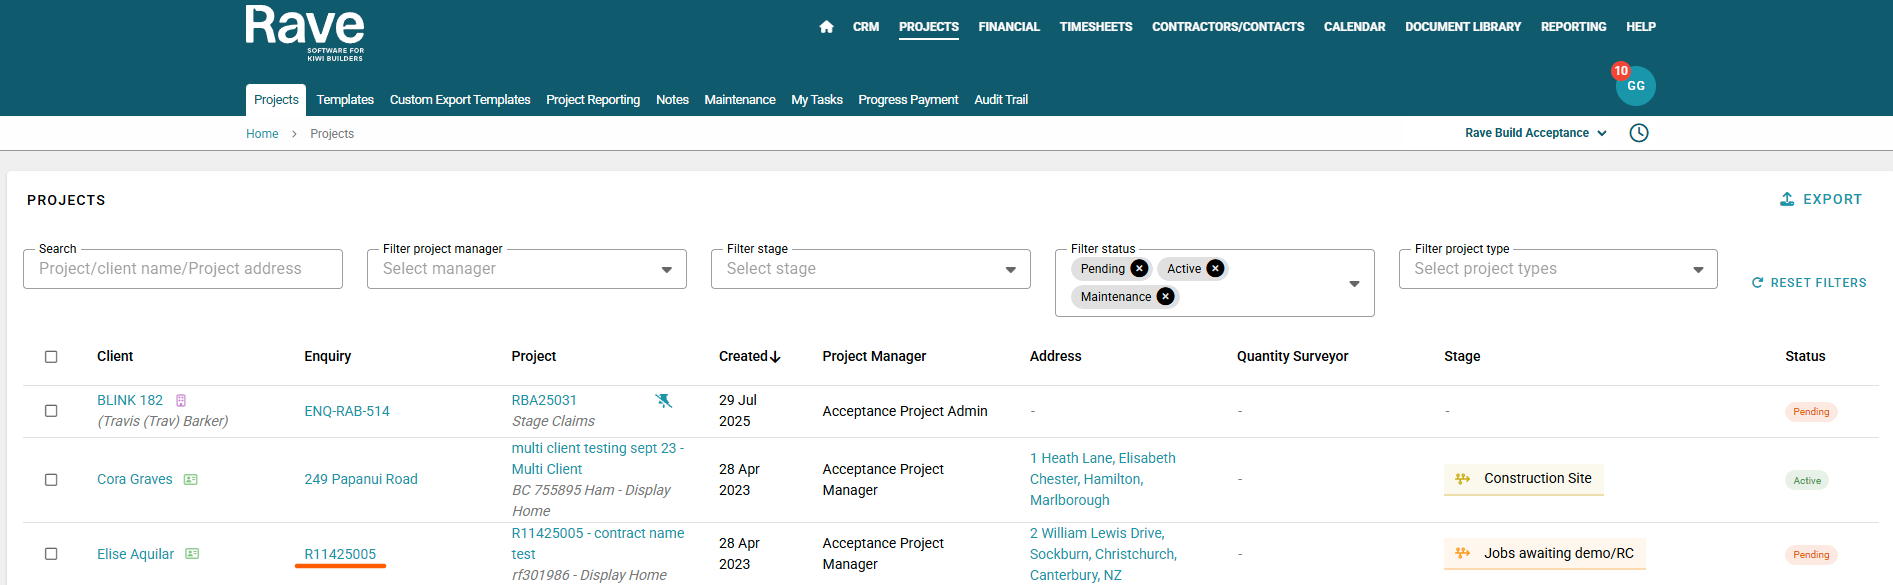Open the Rave Build Acceptance account switcher
Viewport: 1893px width, 585px height.
(x=1535, y=133)
